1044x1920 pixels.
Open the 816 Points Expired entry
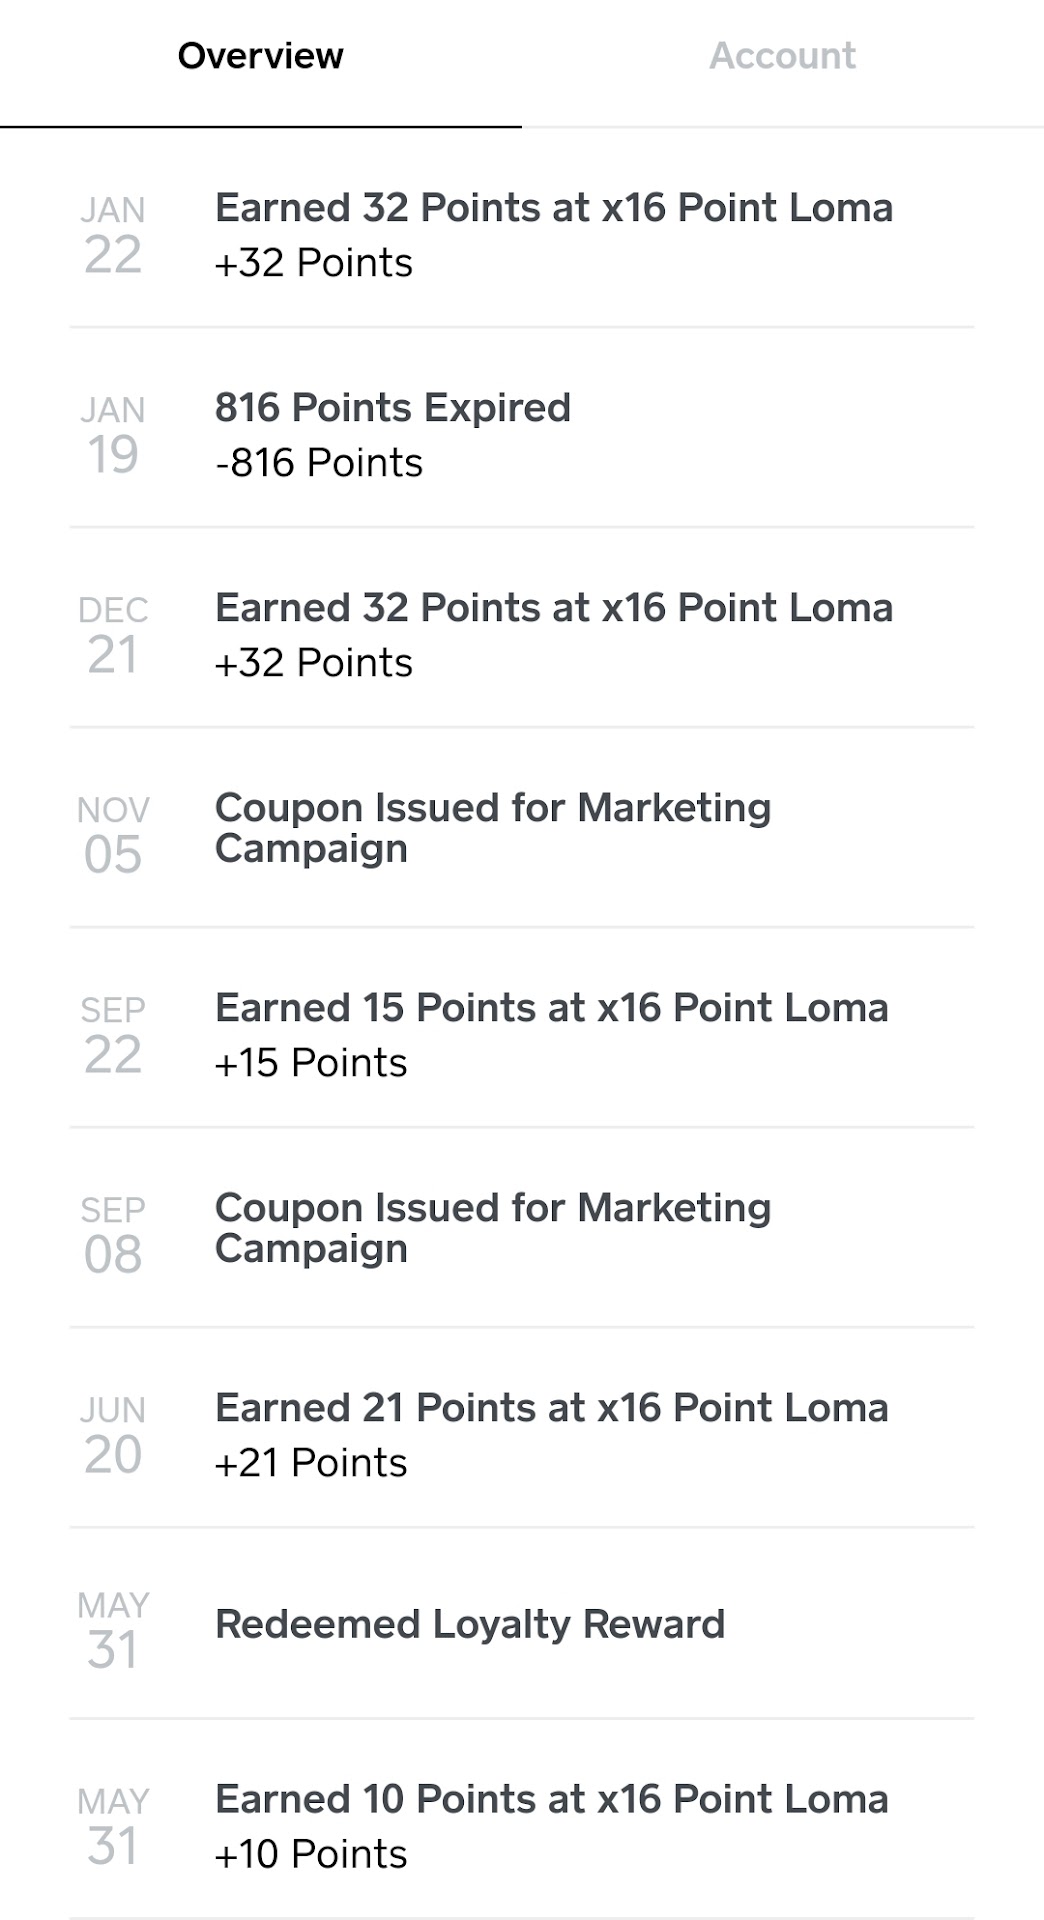coord(392,409)
